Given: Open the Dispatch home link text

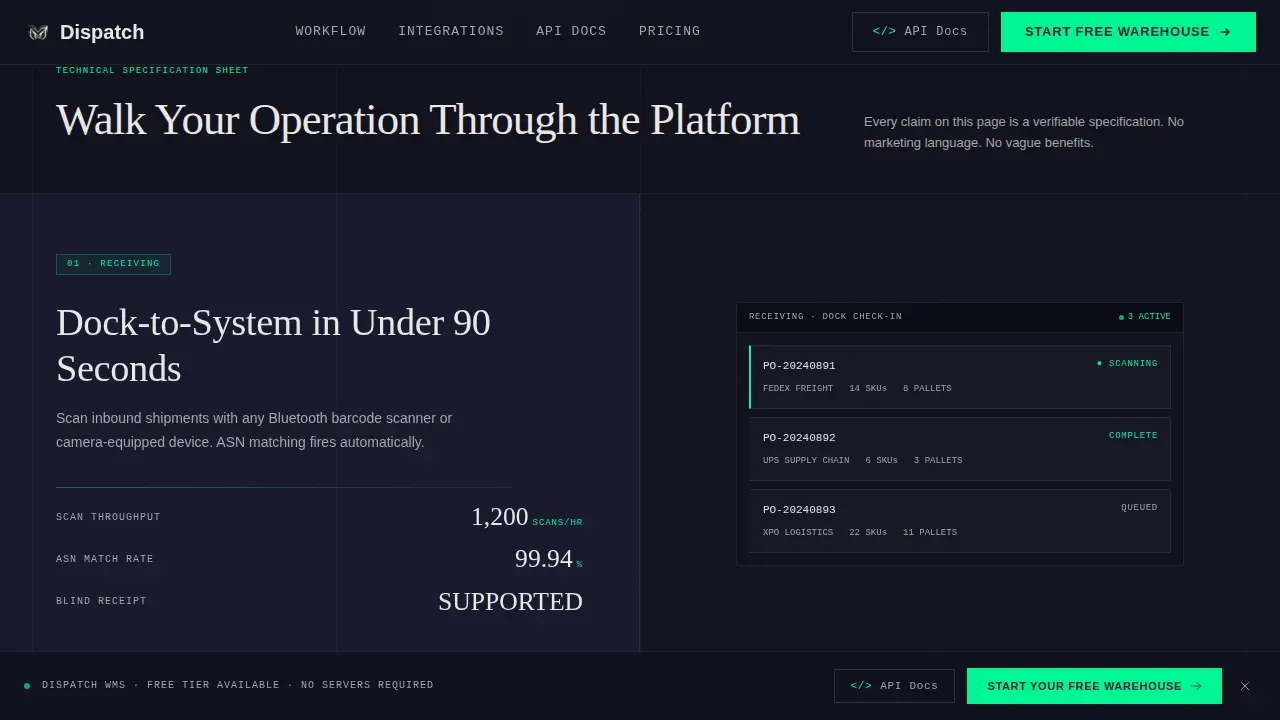Looking at the screenshot, I should click(102, 32).
